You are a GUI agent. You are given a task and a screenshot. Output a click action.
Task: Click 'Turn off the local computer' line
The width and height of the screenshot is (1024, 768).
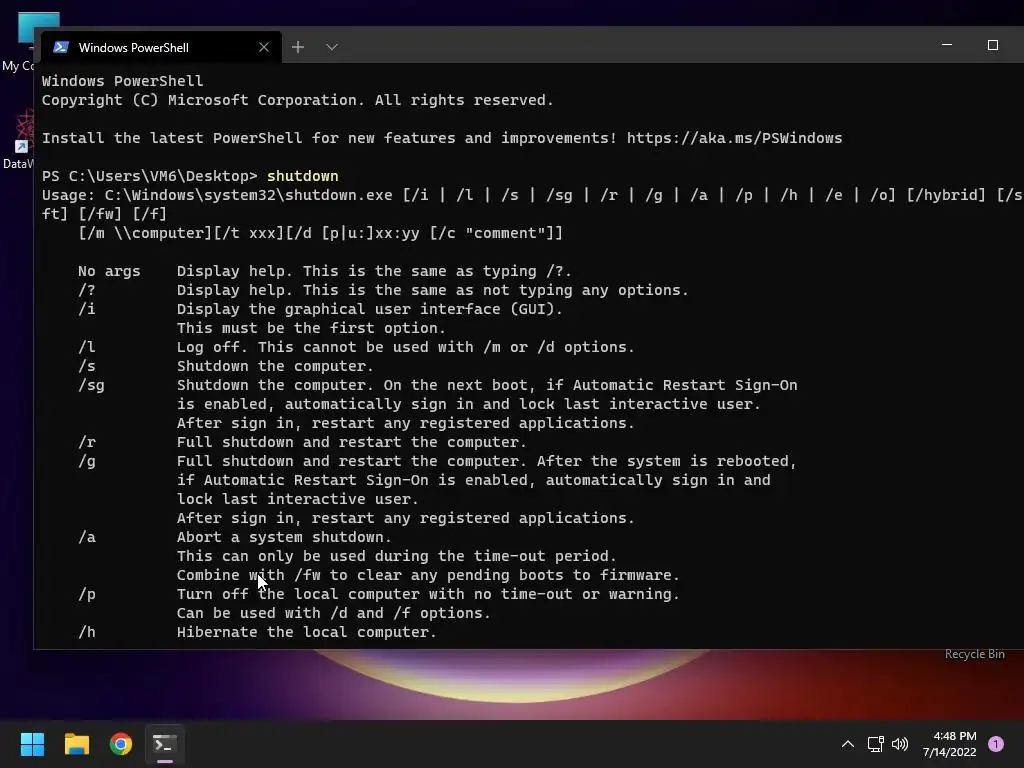428,594
